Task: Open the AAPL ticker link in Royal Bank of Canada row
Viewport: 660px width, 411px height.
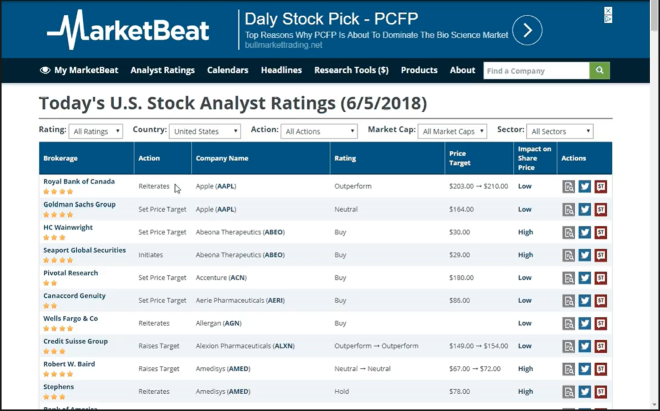Action: 226,186
